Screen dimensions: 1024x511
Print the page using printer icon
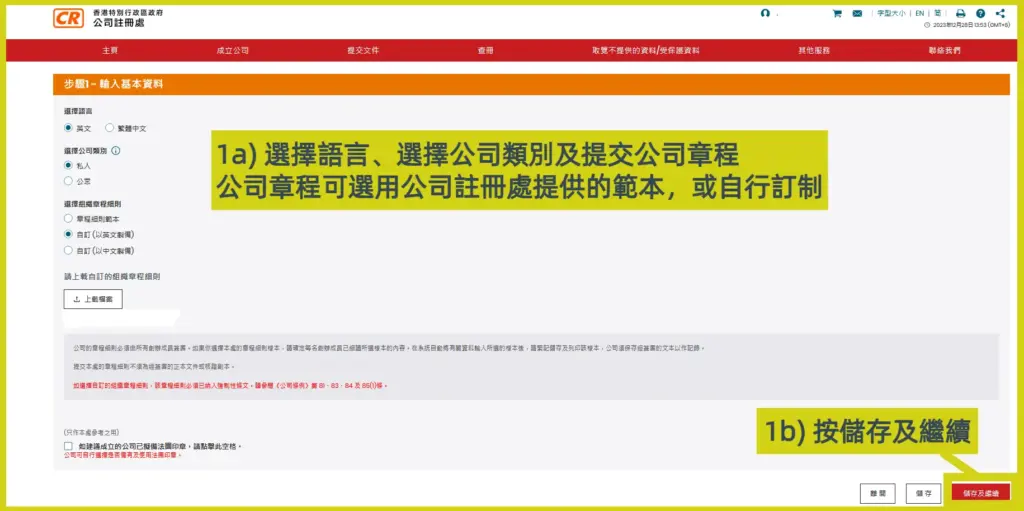pyautogui.click(x=960, y=14)
